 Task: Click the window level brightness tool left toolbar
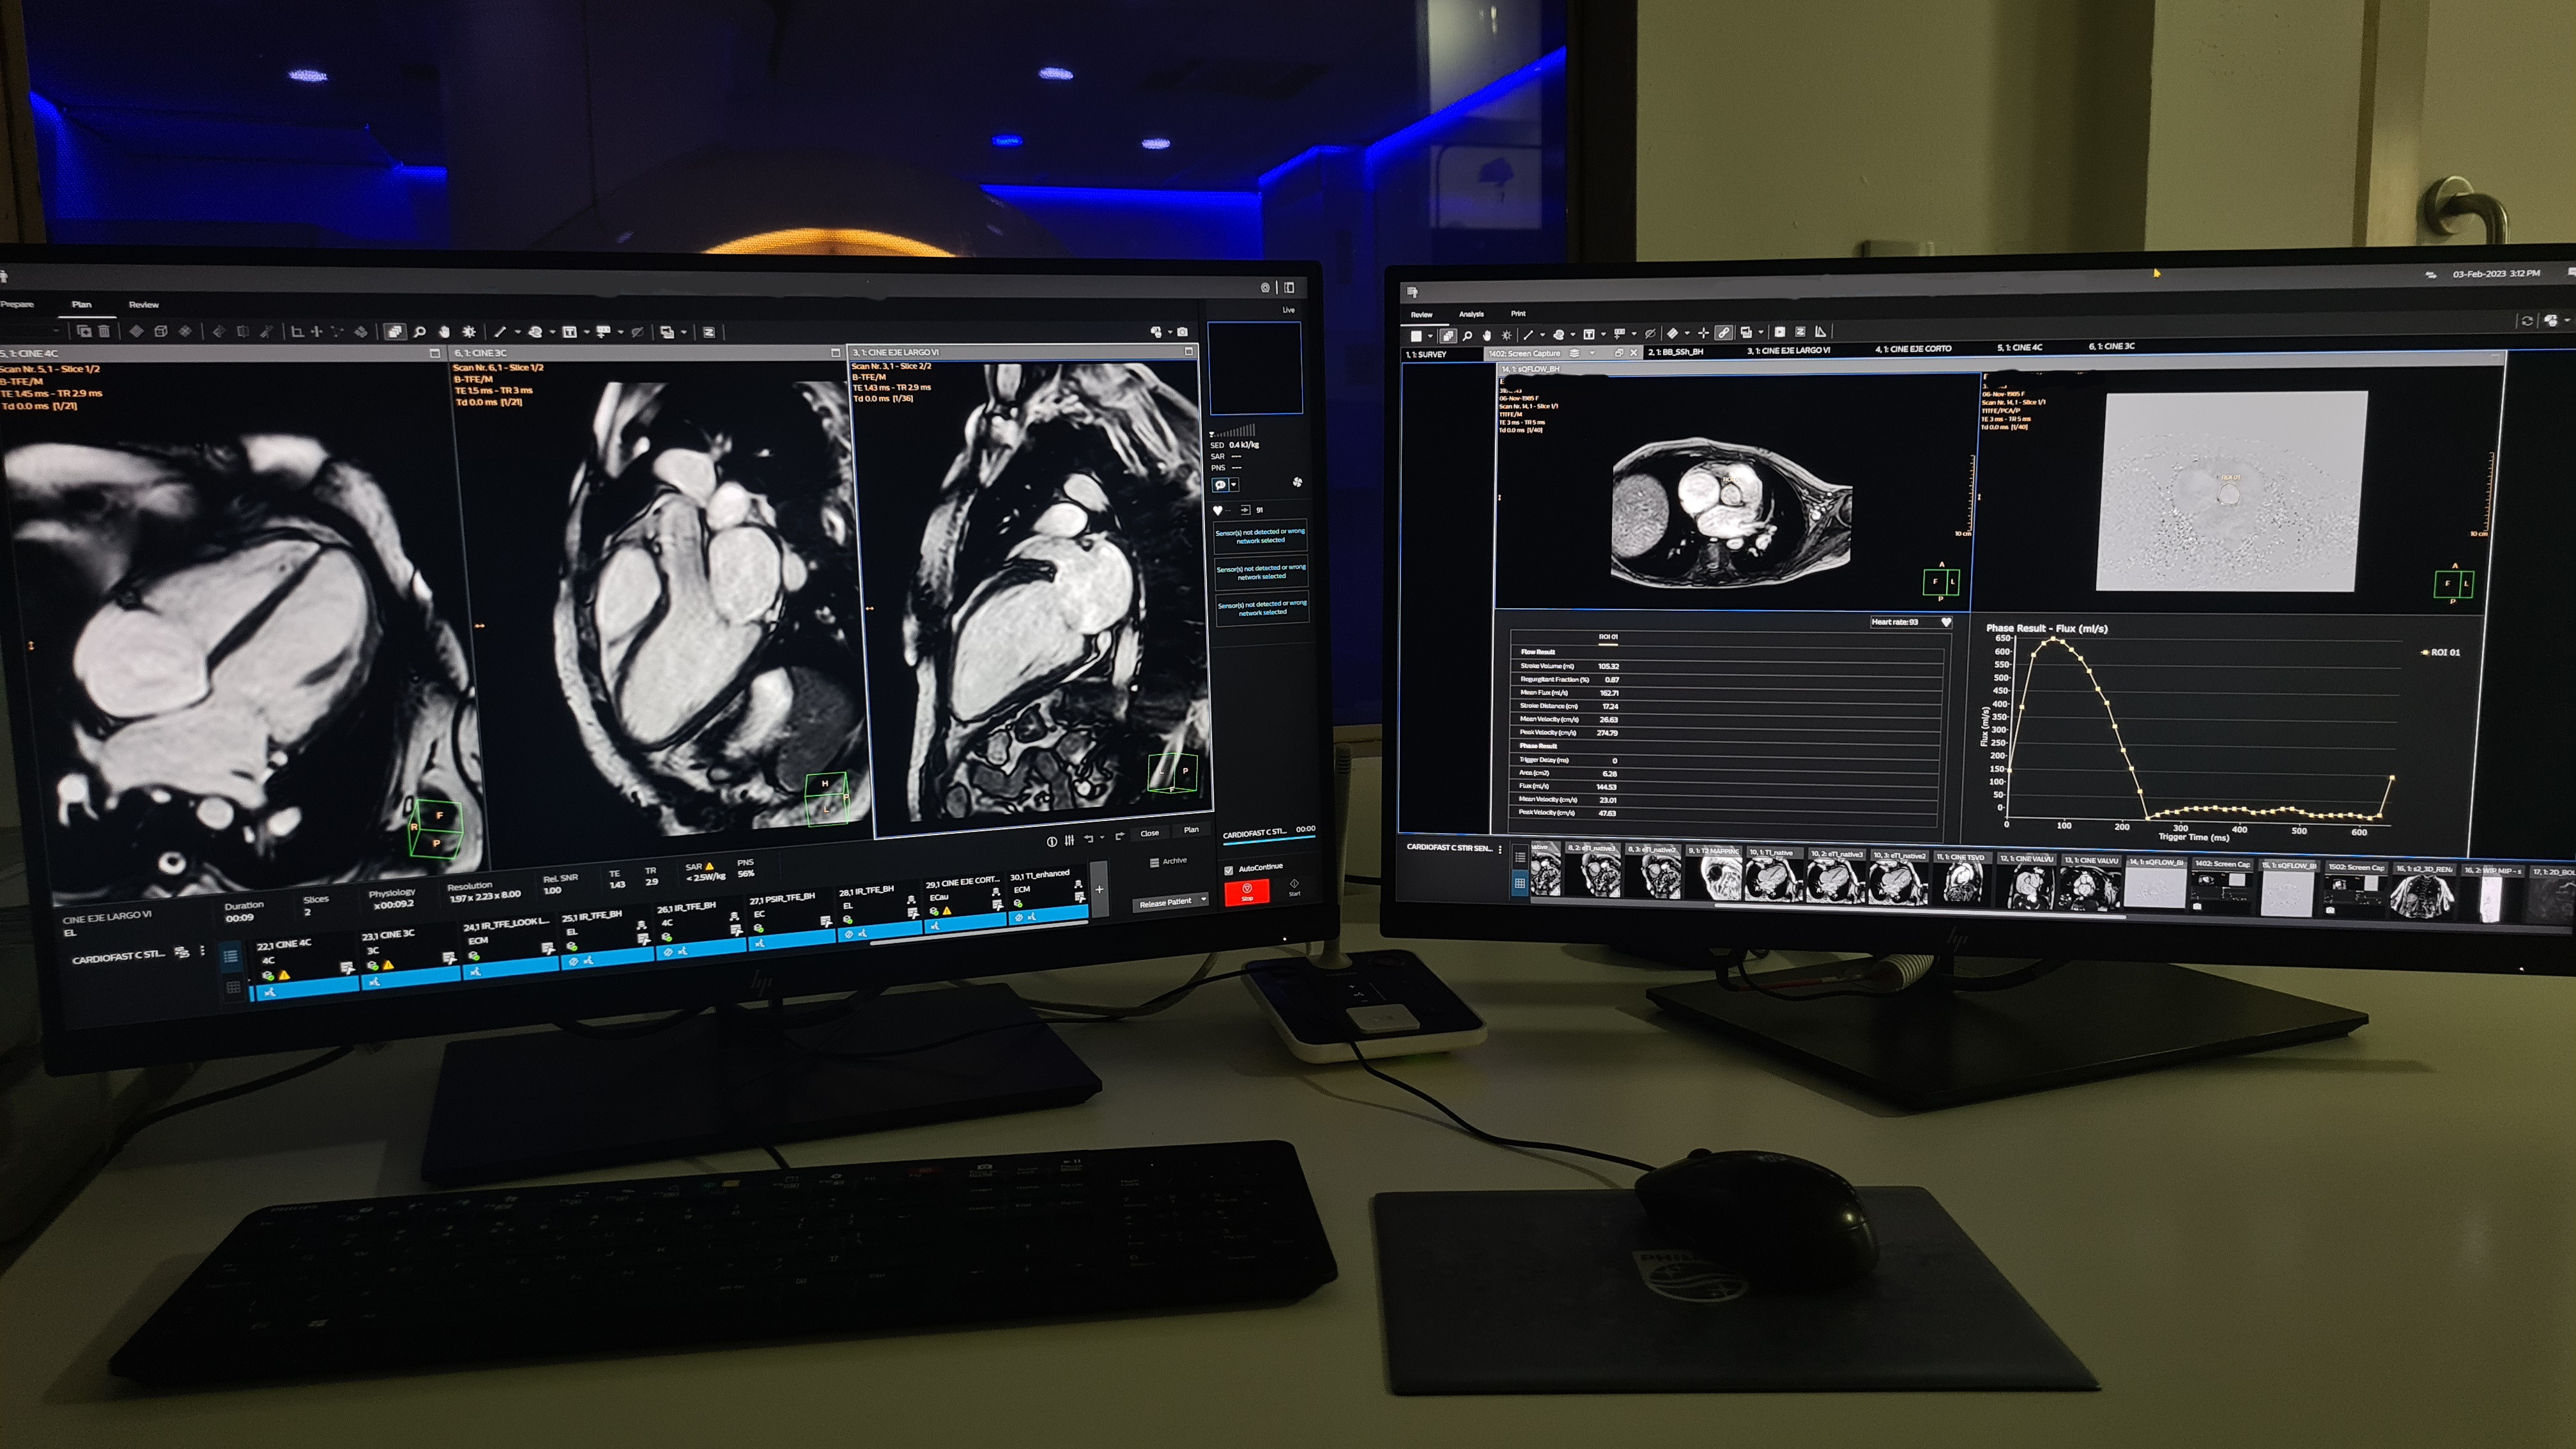pos(469,332)
